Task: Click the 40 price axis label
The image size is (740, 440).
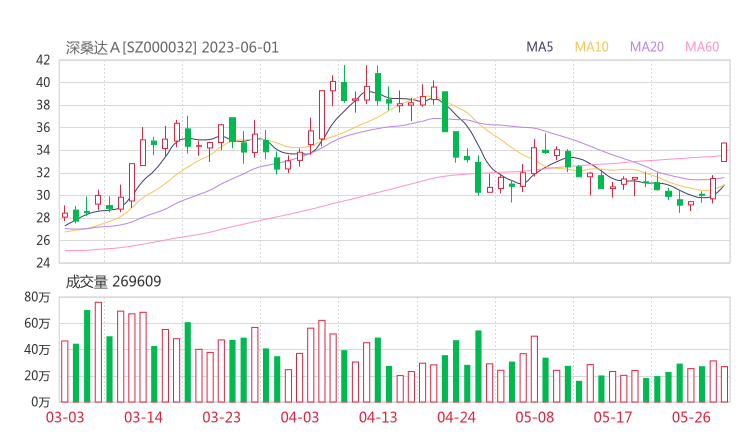Action: coord(43,83)
